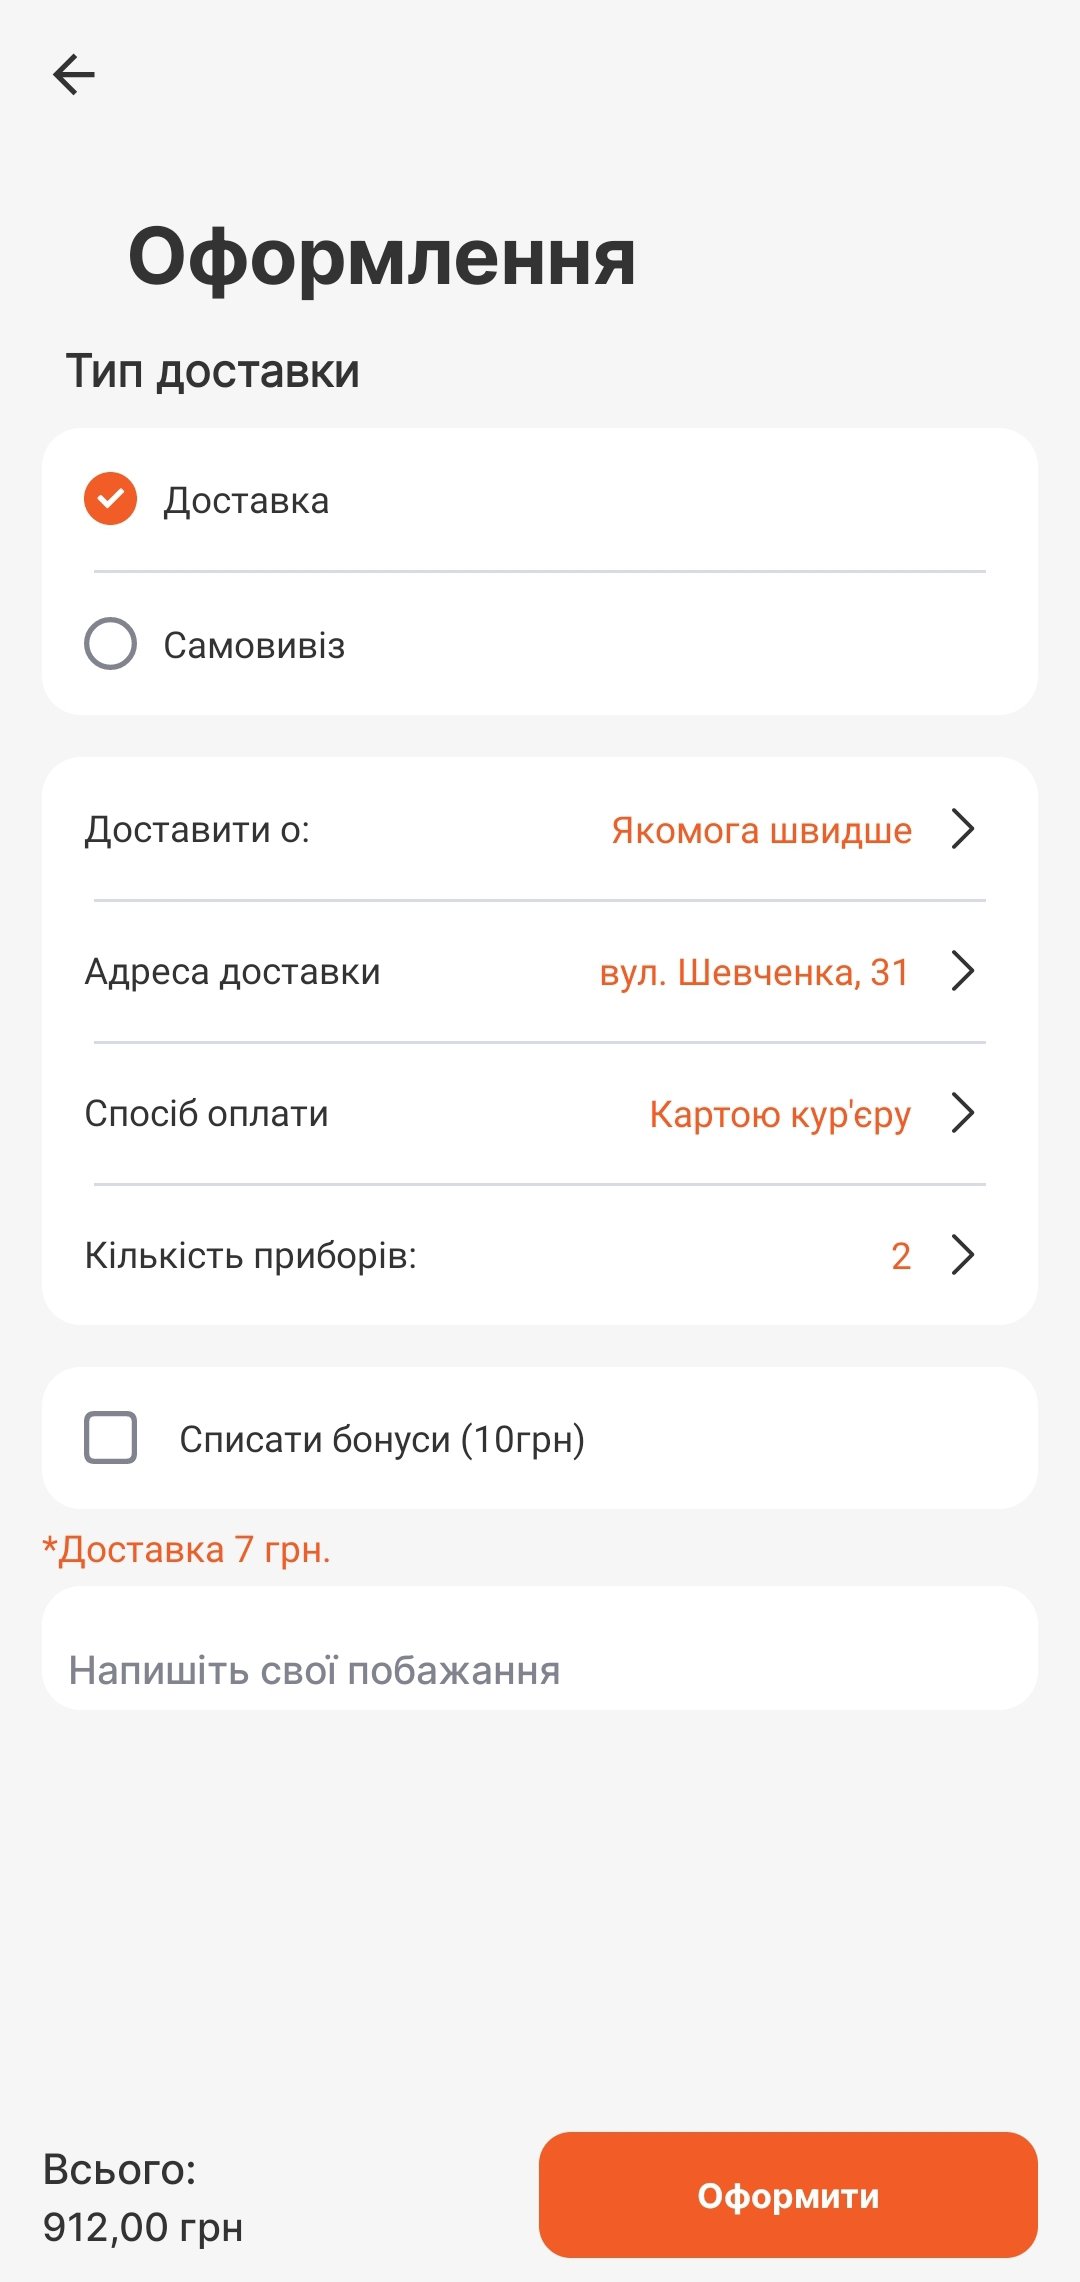Image resolution: width=1080 pixels, height=2282 pixels.
Task: Select the Доставка radio option
Action: click(x=110, y=499)
